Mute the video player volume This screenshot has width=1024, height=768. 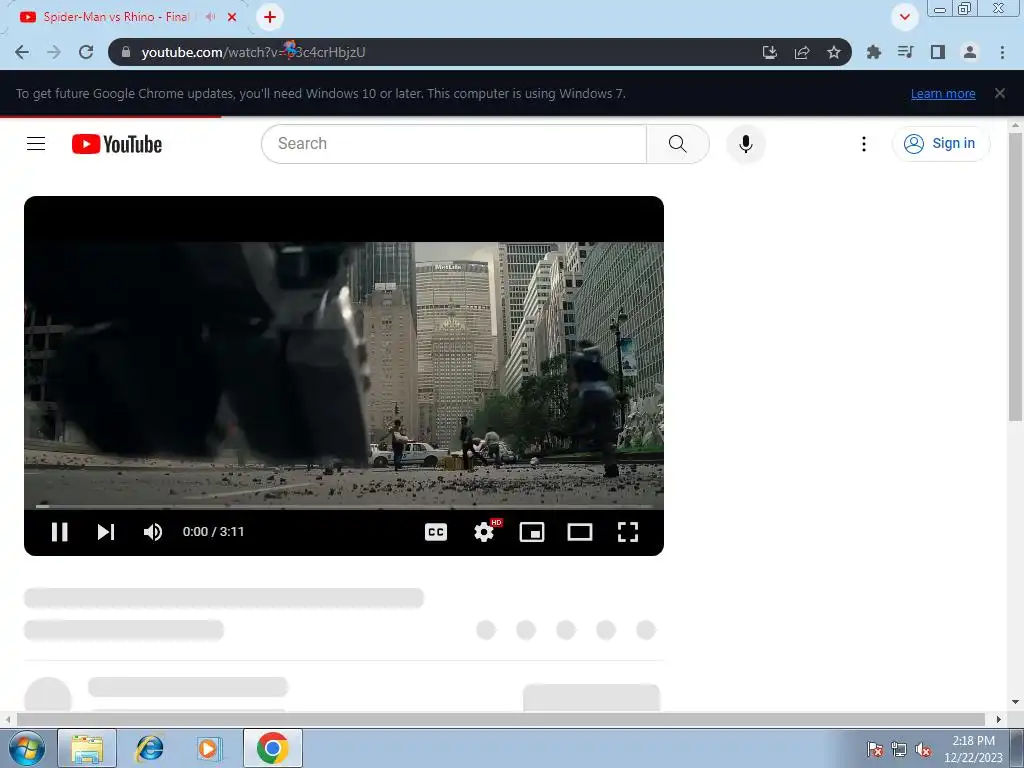(x=153, y=532)
